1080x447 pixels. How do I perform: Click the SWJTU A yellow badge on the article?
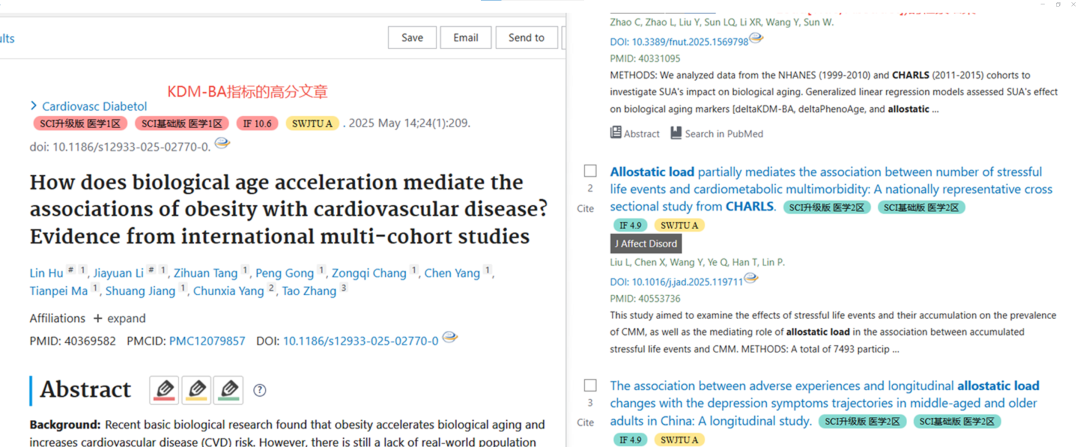coord(312,124)
